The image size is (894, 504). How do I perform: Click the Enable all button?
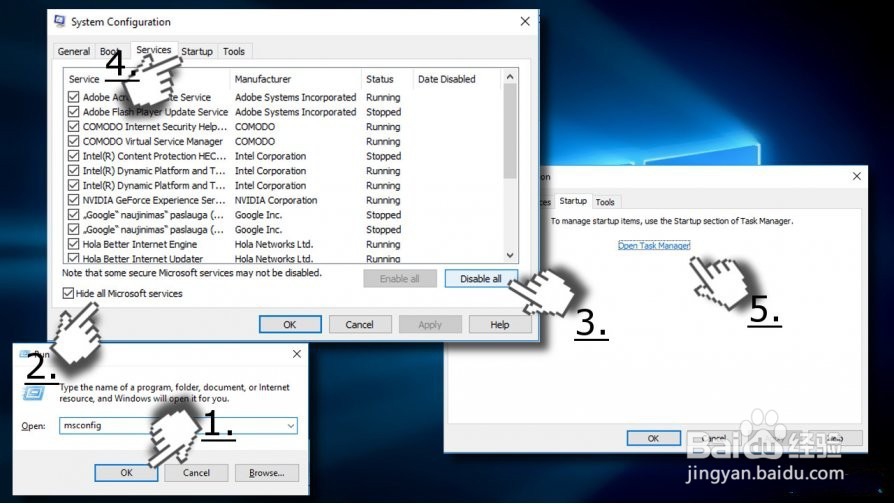tap(400, 279)
